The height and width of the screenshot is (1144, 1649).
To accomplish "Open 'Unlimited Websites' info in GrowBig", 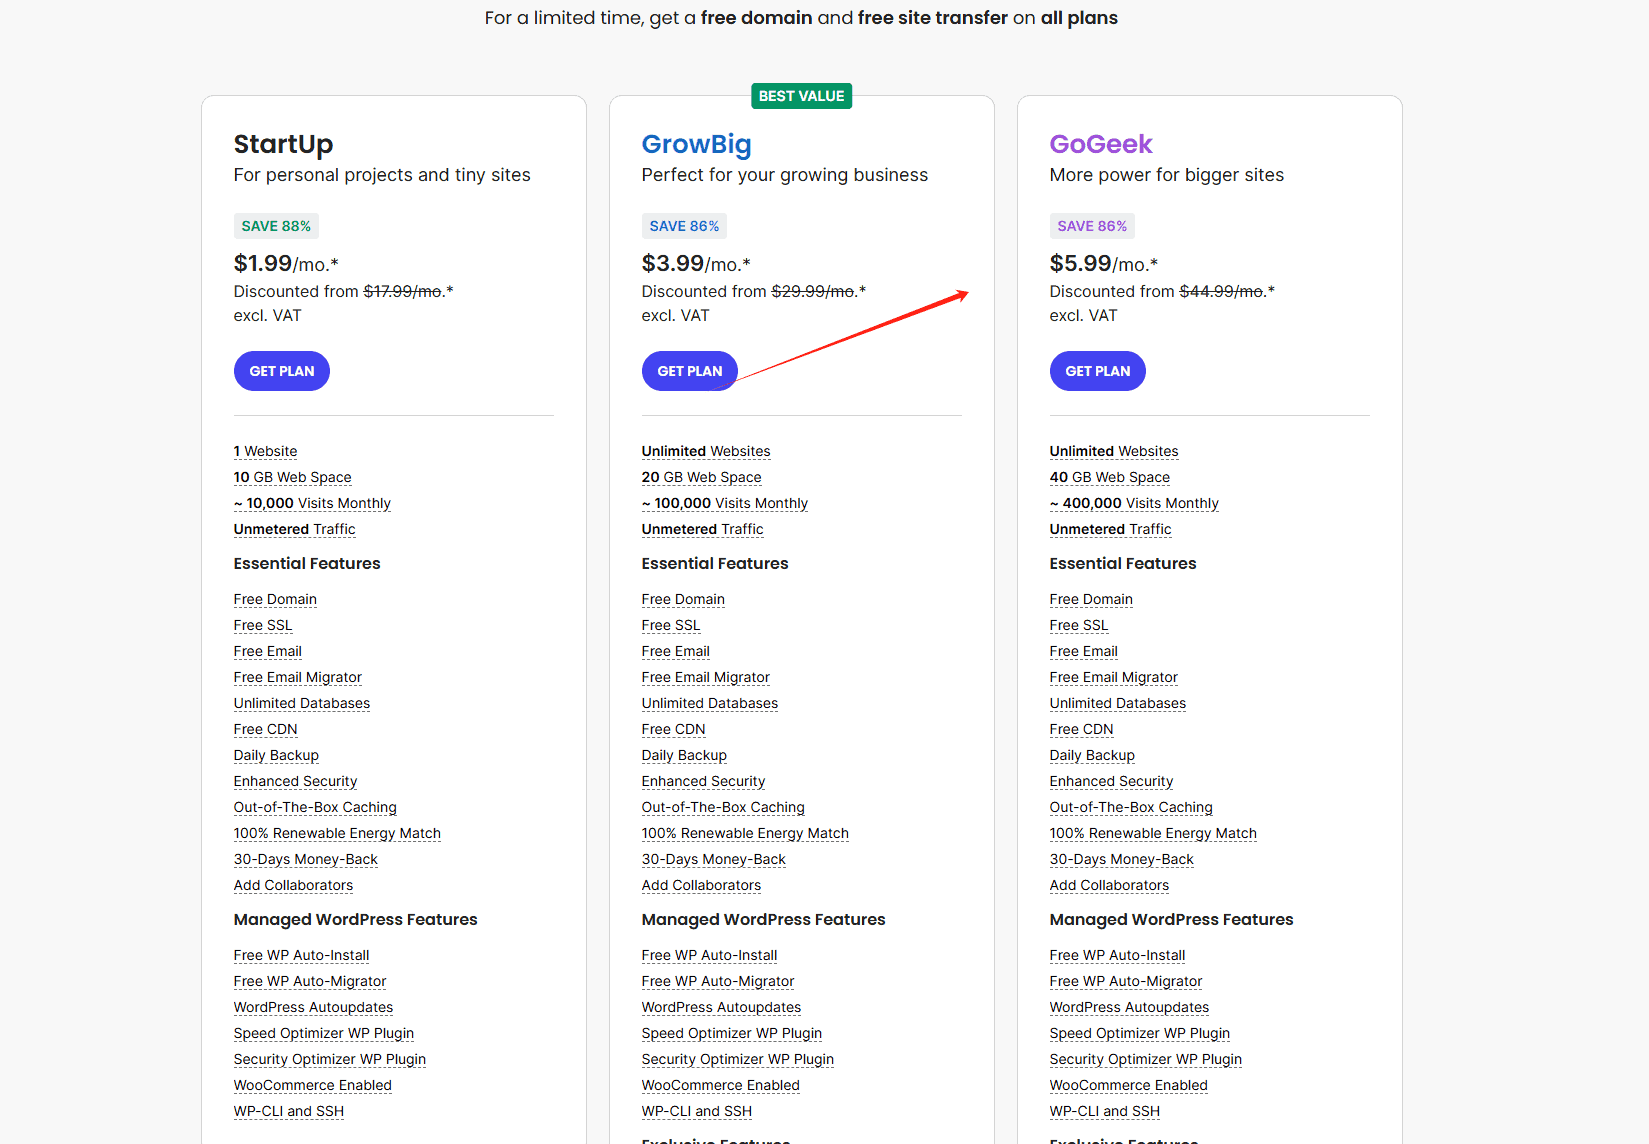I will (706, 451).
